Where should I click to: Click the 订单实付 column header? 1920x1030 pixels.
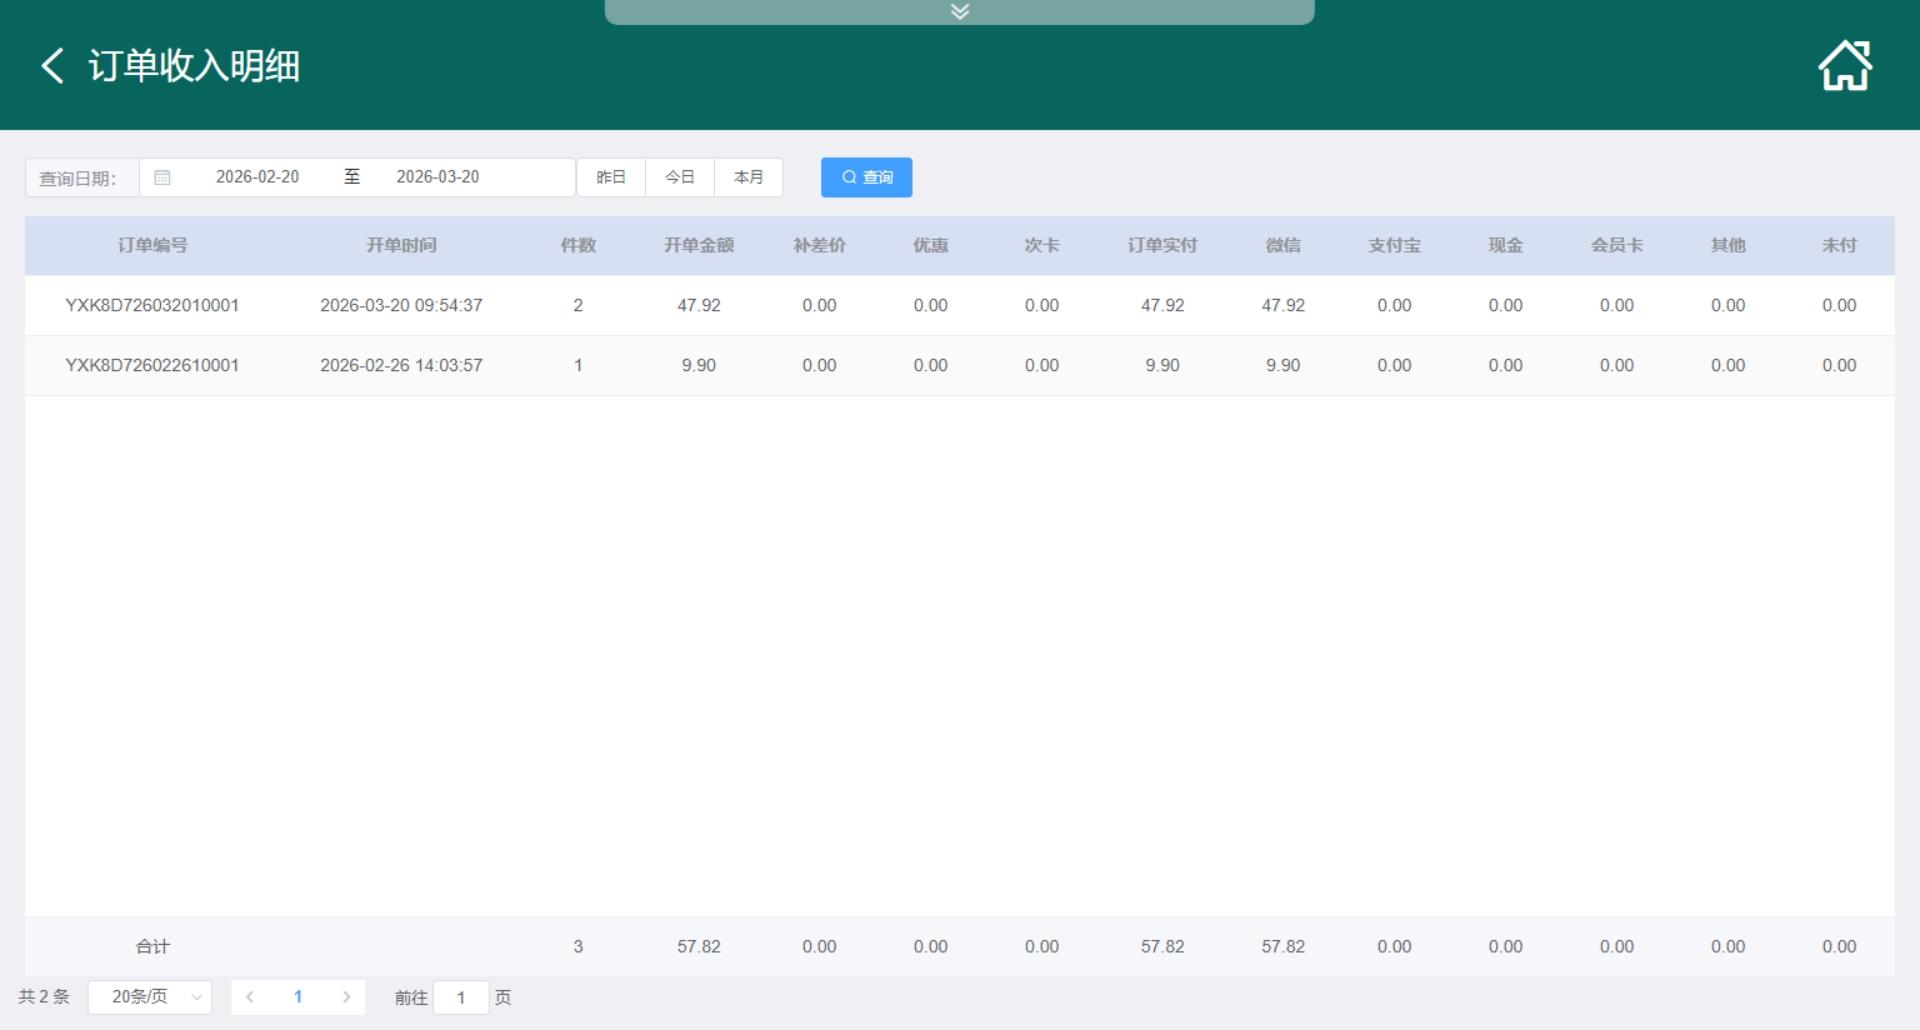1162,245
